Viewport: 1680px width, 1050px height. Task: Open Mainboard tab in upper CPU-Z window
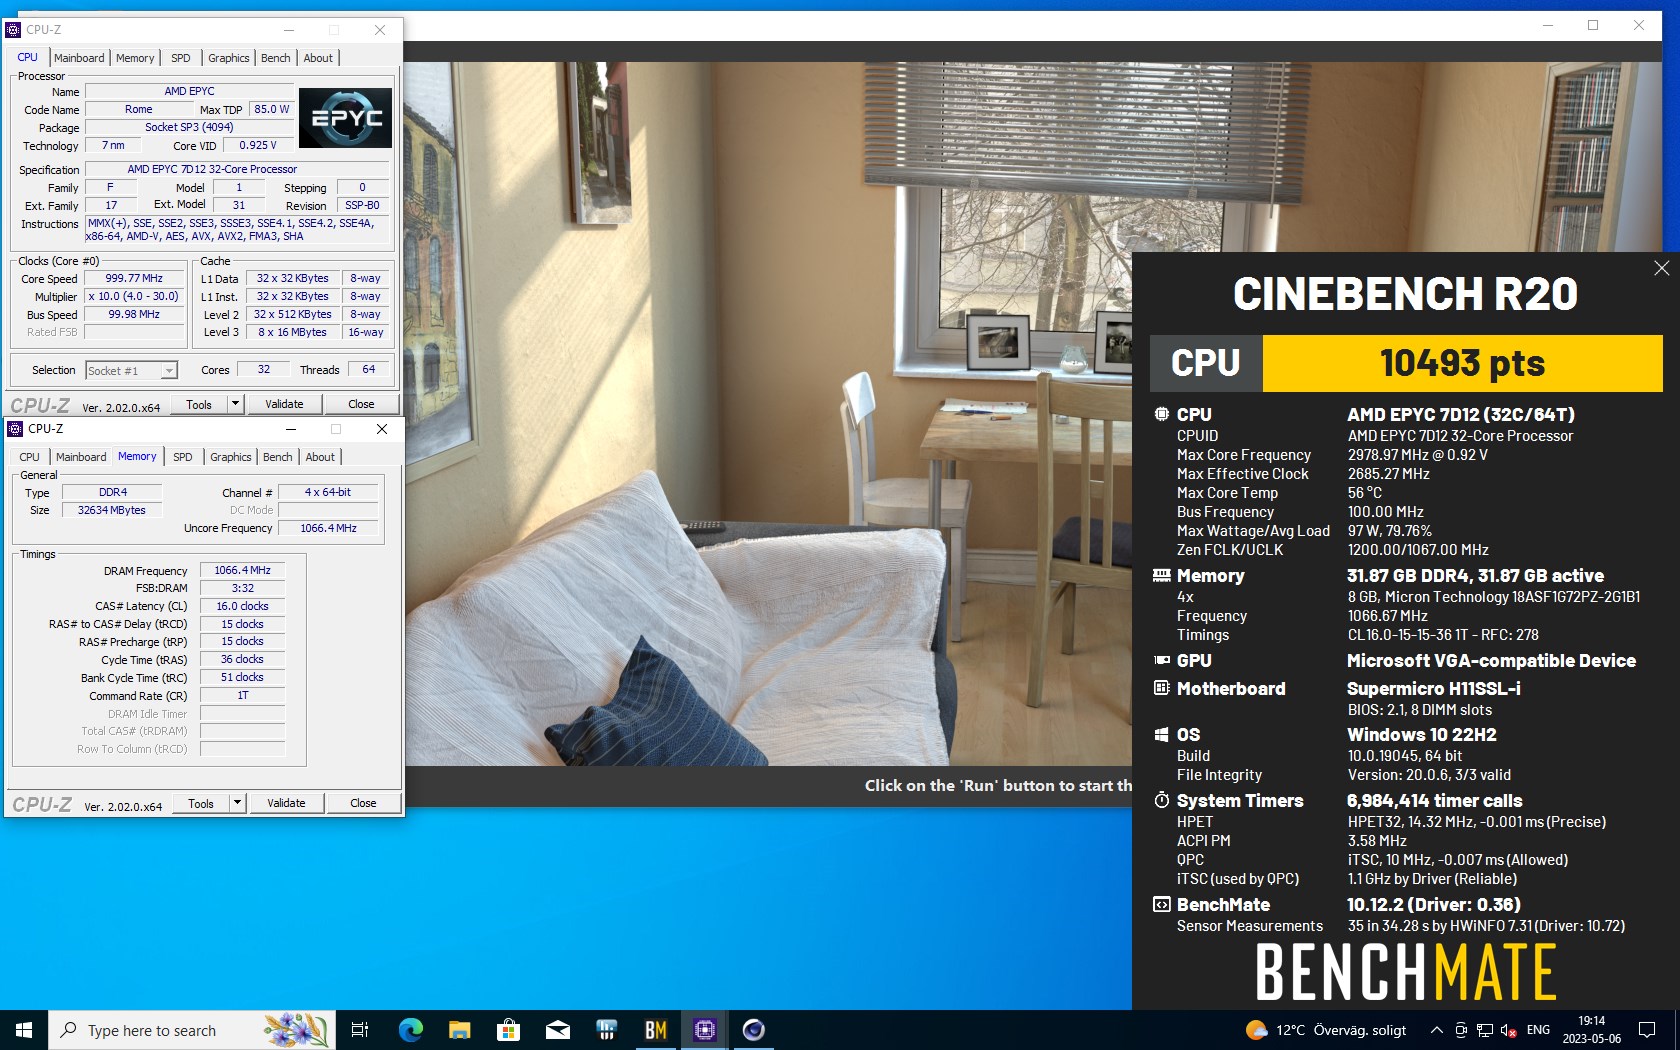[x=79, y=58]
